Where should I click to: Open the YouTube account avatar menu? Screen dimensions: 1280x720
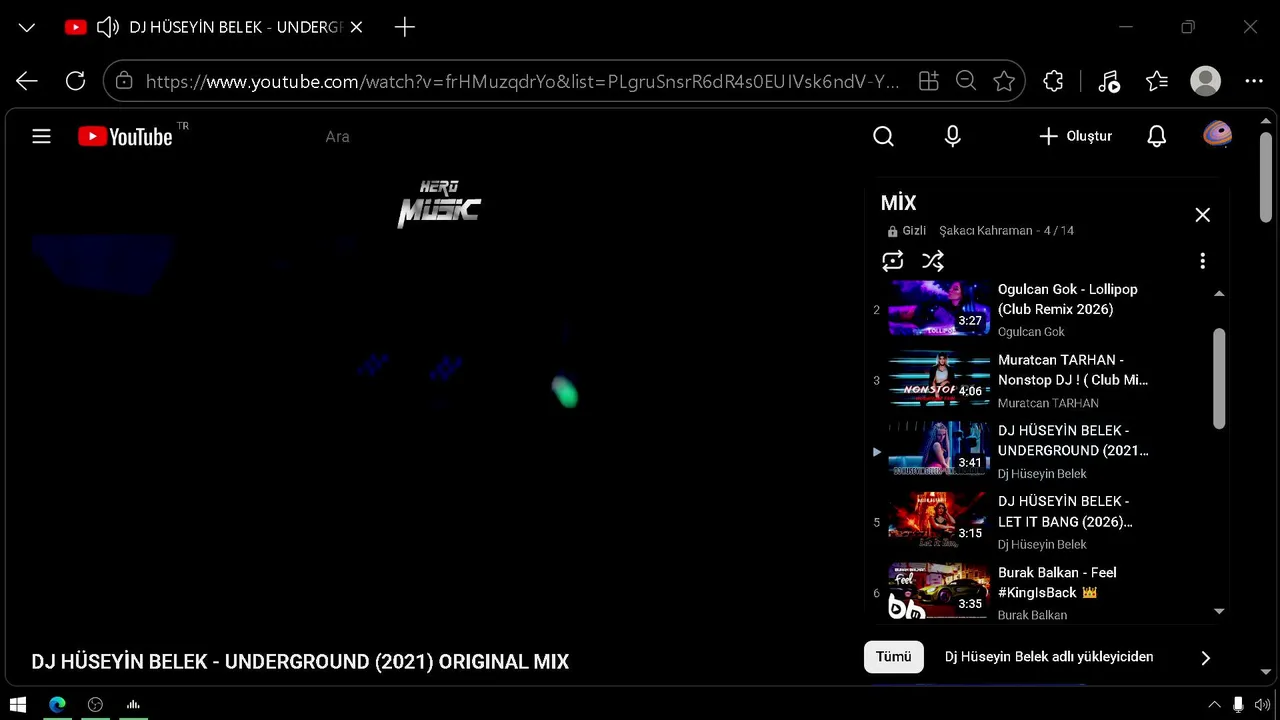pos(1217,135)
